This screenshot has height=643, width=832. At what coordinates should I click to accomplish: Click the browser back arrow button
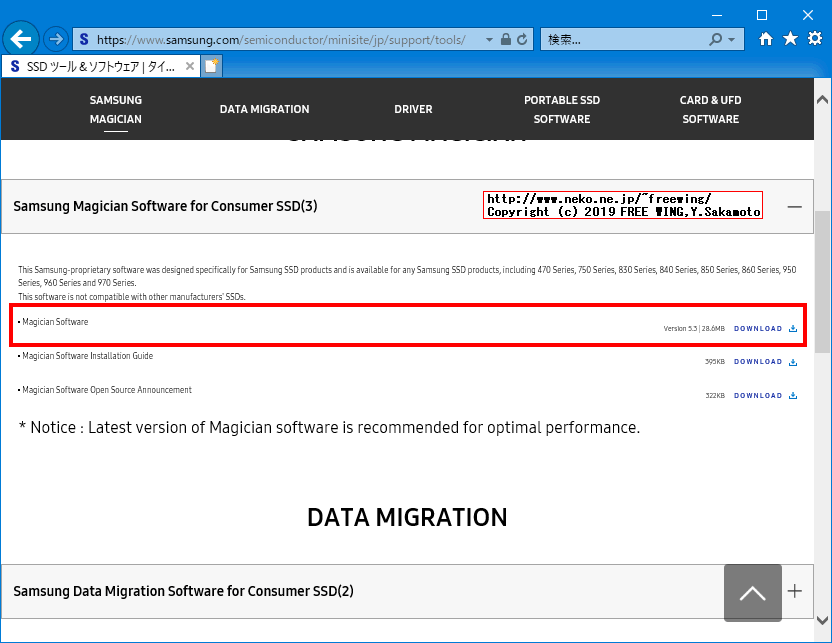point(21,39)
